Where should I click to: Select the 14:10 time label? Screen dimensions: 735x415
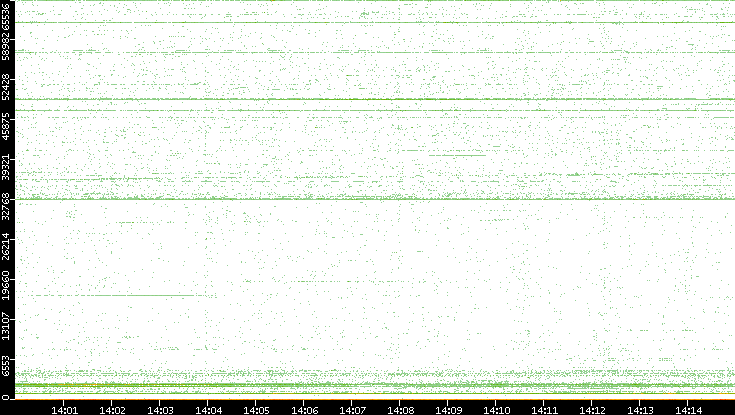tap(496, 410)
